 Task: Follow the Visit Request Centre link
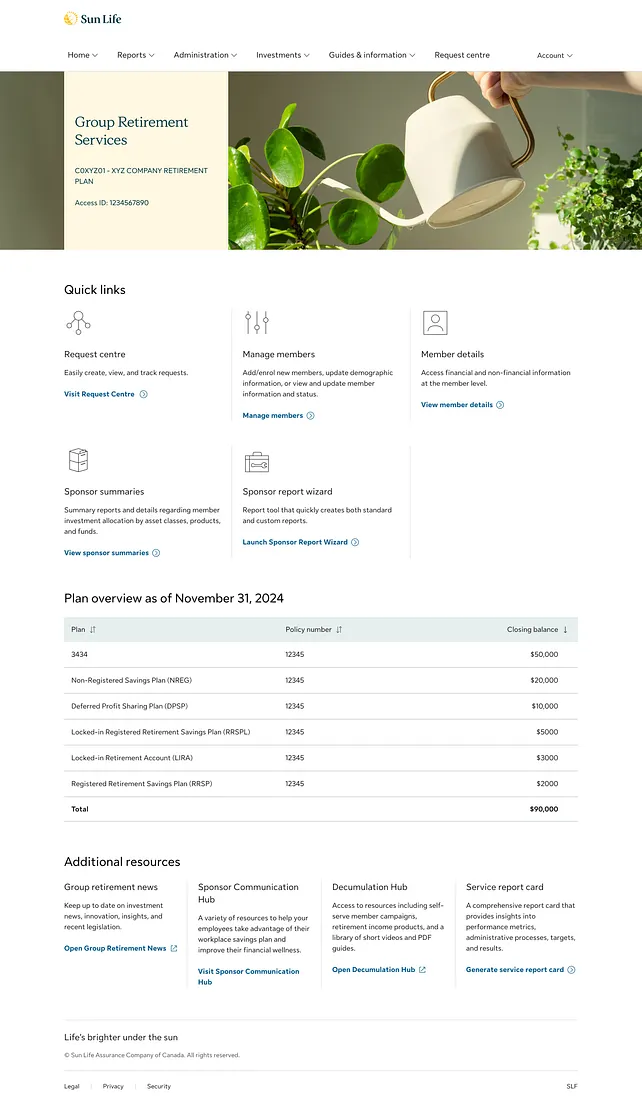(99, 394)
